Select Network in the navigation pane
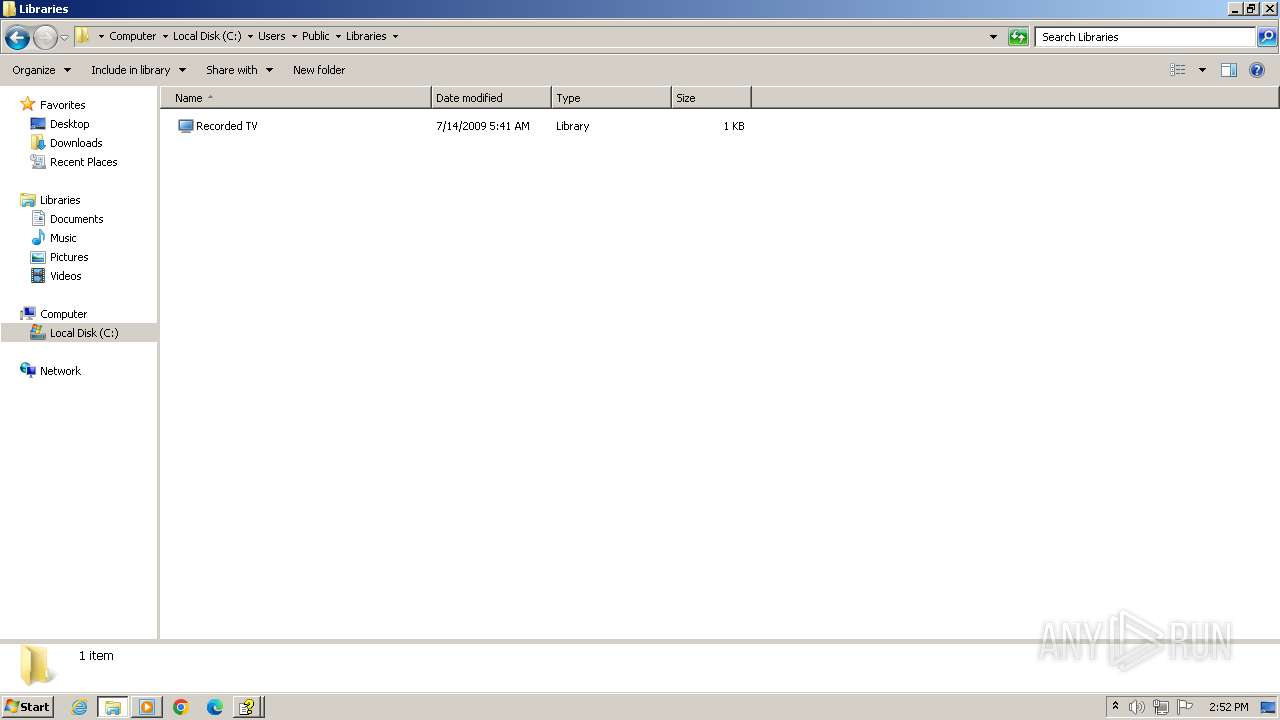 click(x=60, y=371)
